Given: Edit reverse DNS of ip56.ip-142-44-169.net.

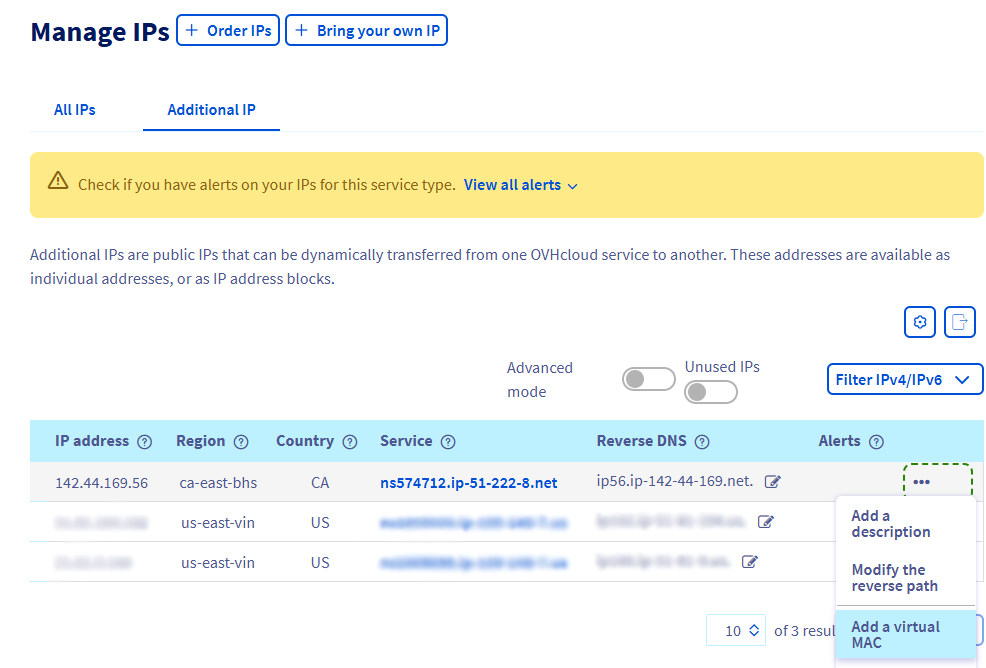Looking at the screenshot, I should click(x=772, y=482).
